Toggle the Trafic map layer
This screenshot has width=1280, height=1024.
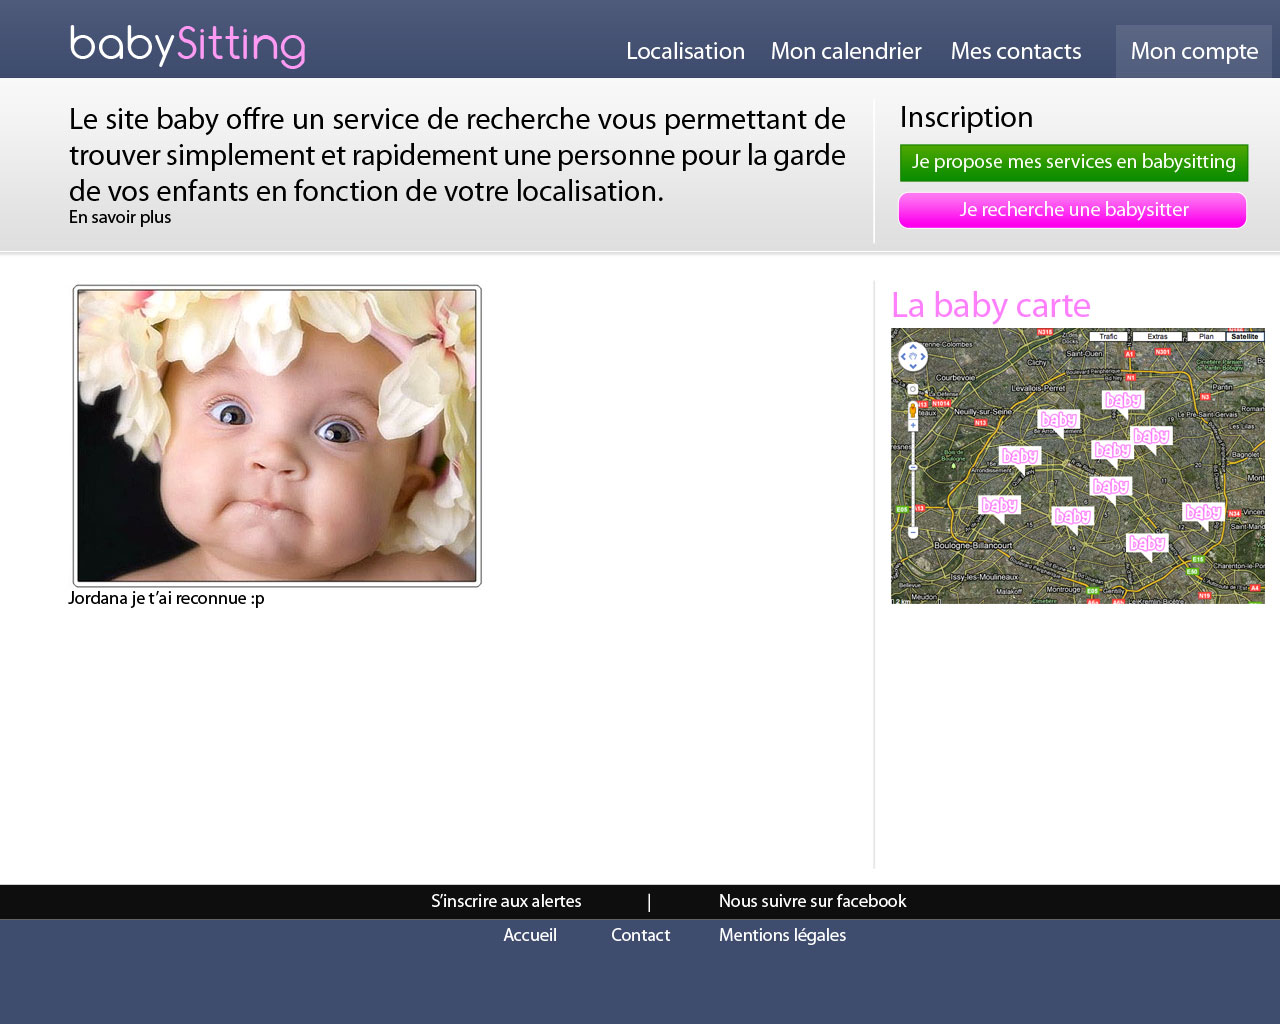[1108, 337]
